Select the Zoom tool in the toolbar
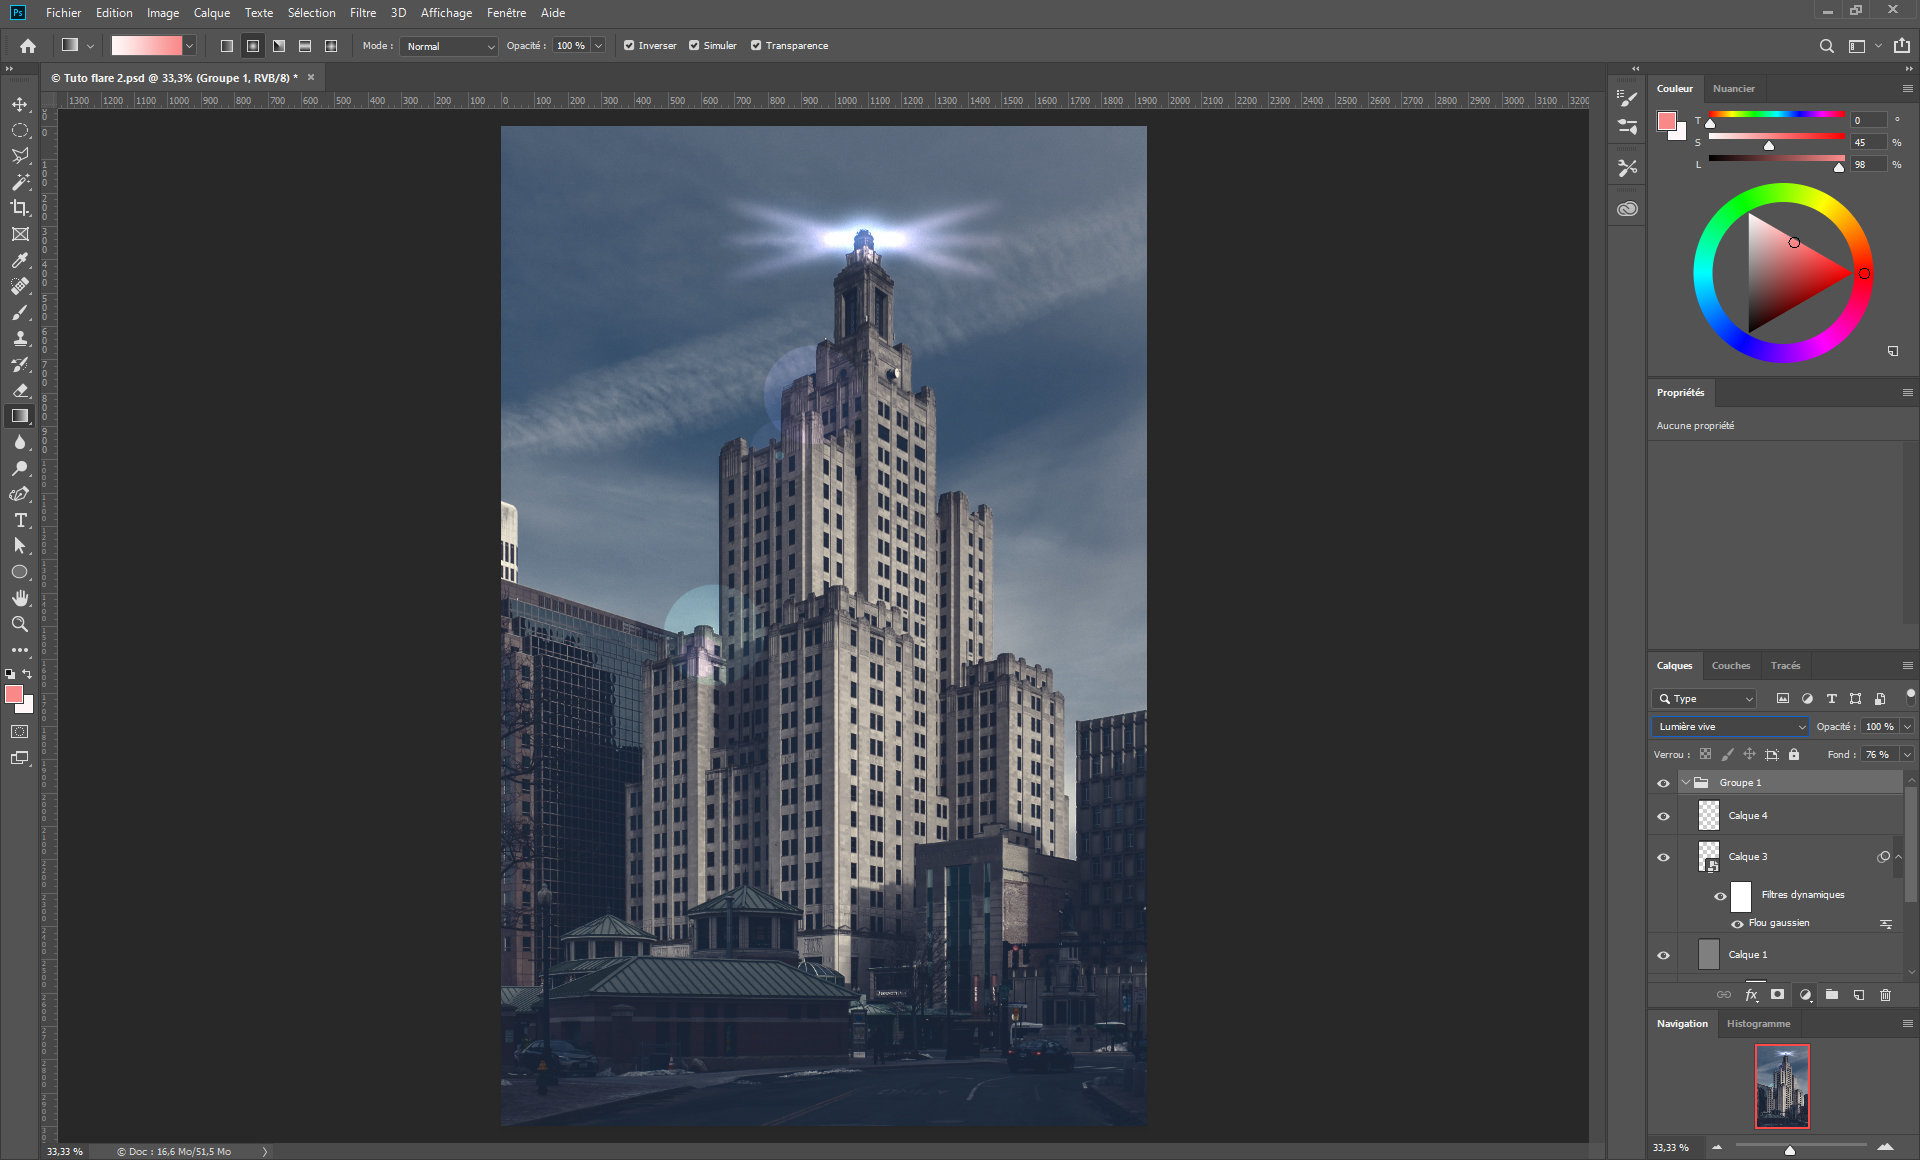 click(x=20, y=624)
